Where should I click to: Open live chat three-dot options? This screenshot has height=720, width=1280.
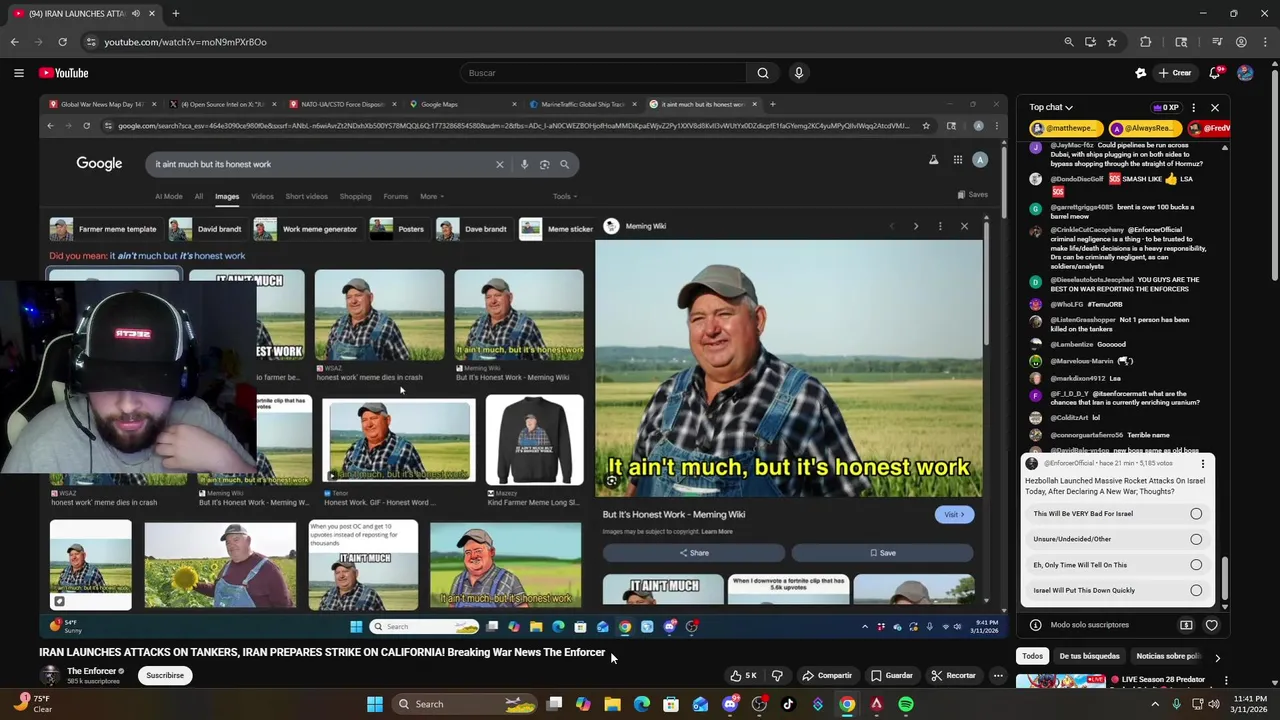coord(1193,107)
